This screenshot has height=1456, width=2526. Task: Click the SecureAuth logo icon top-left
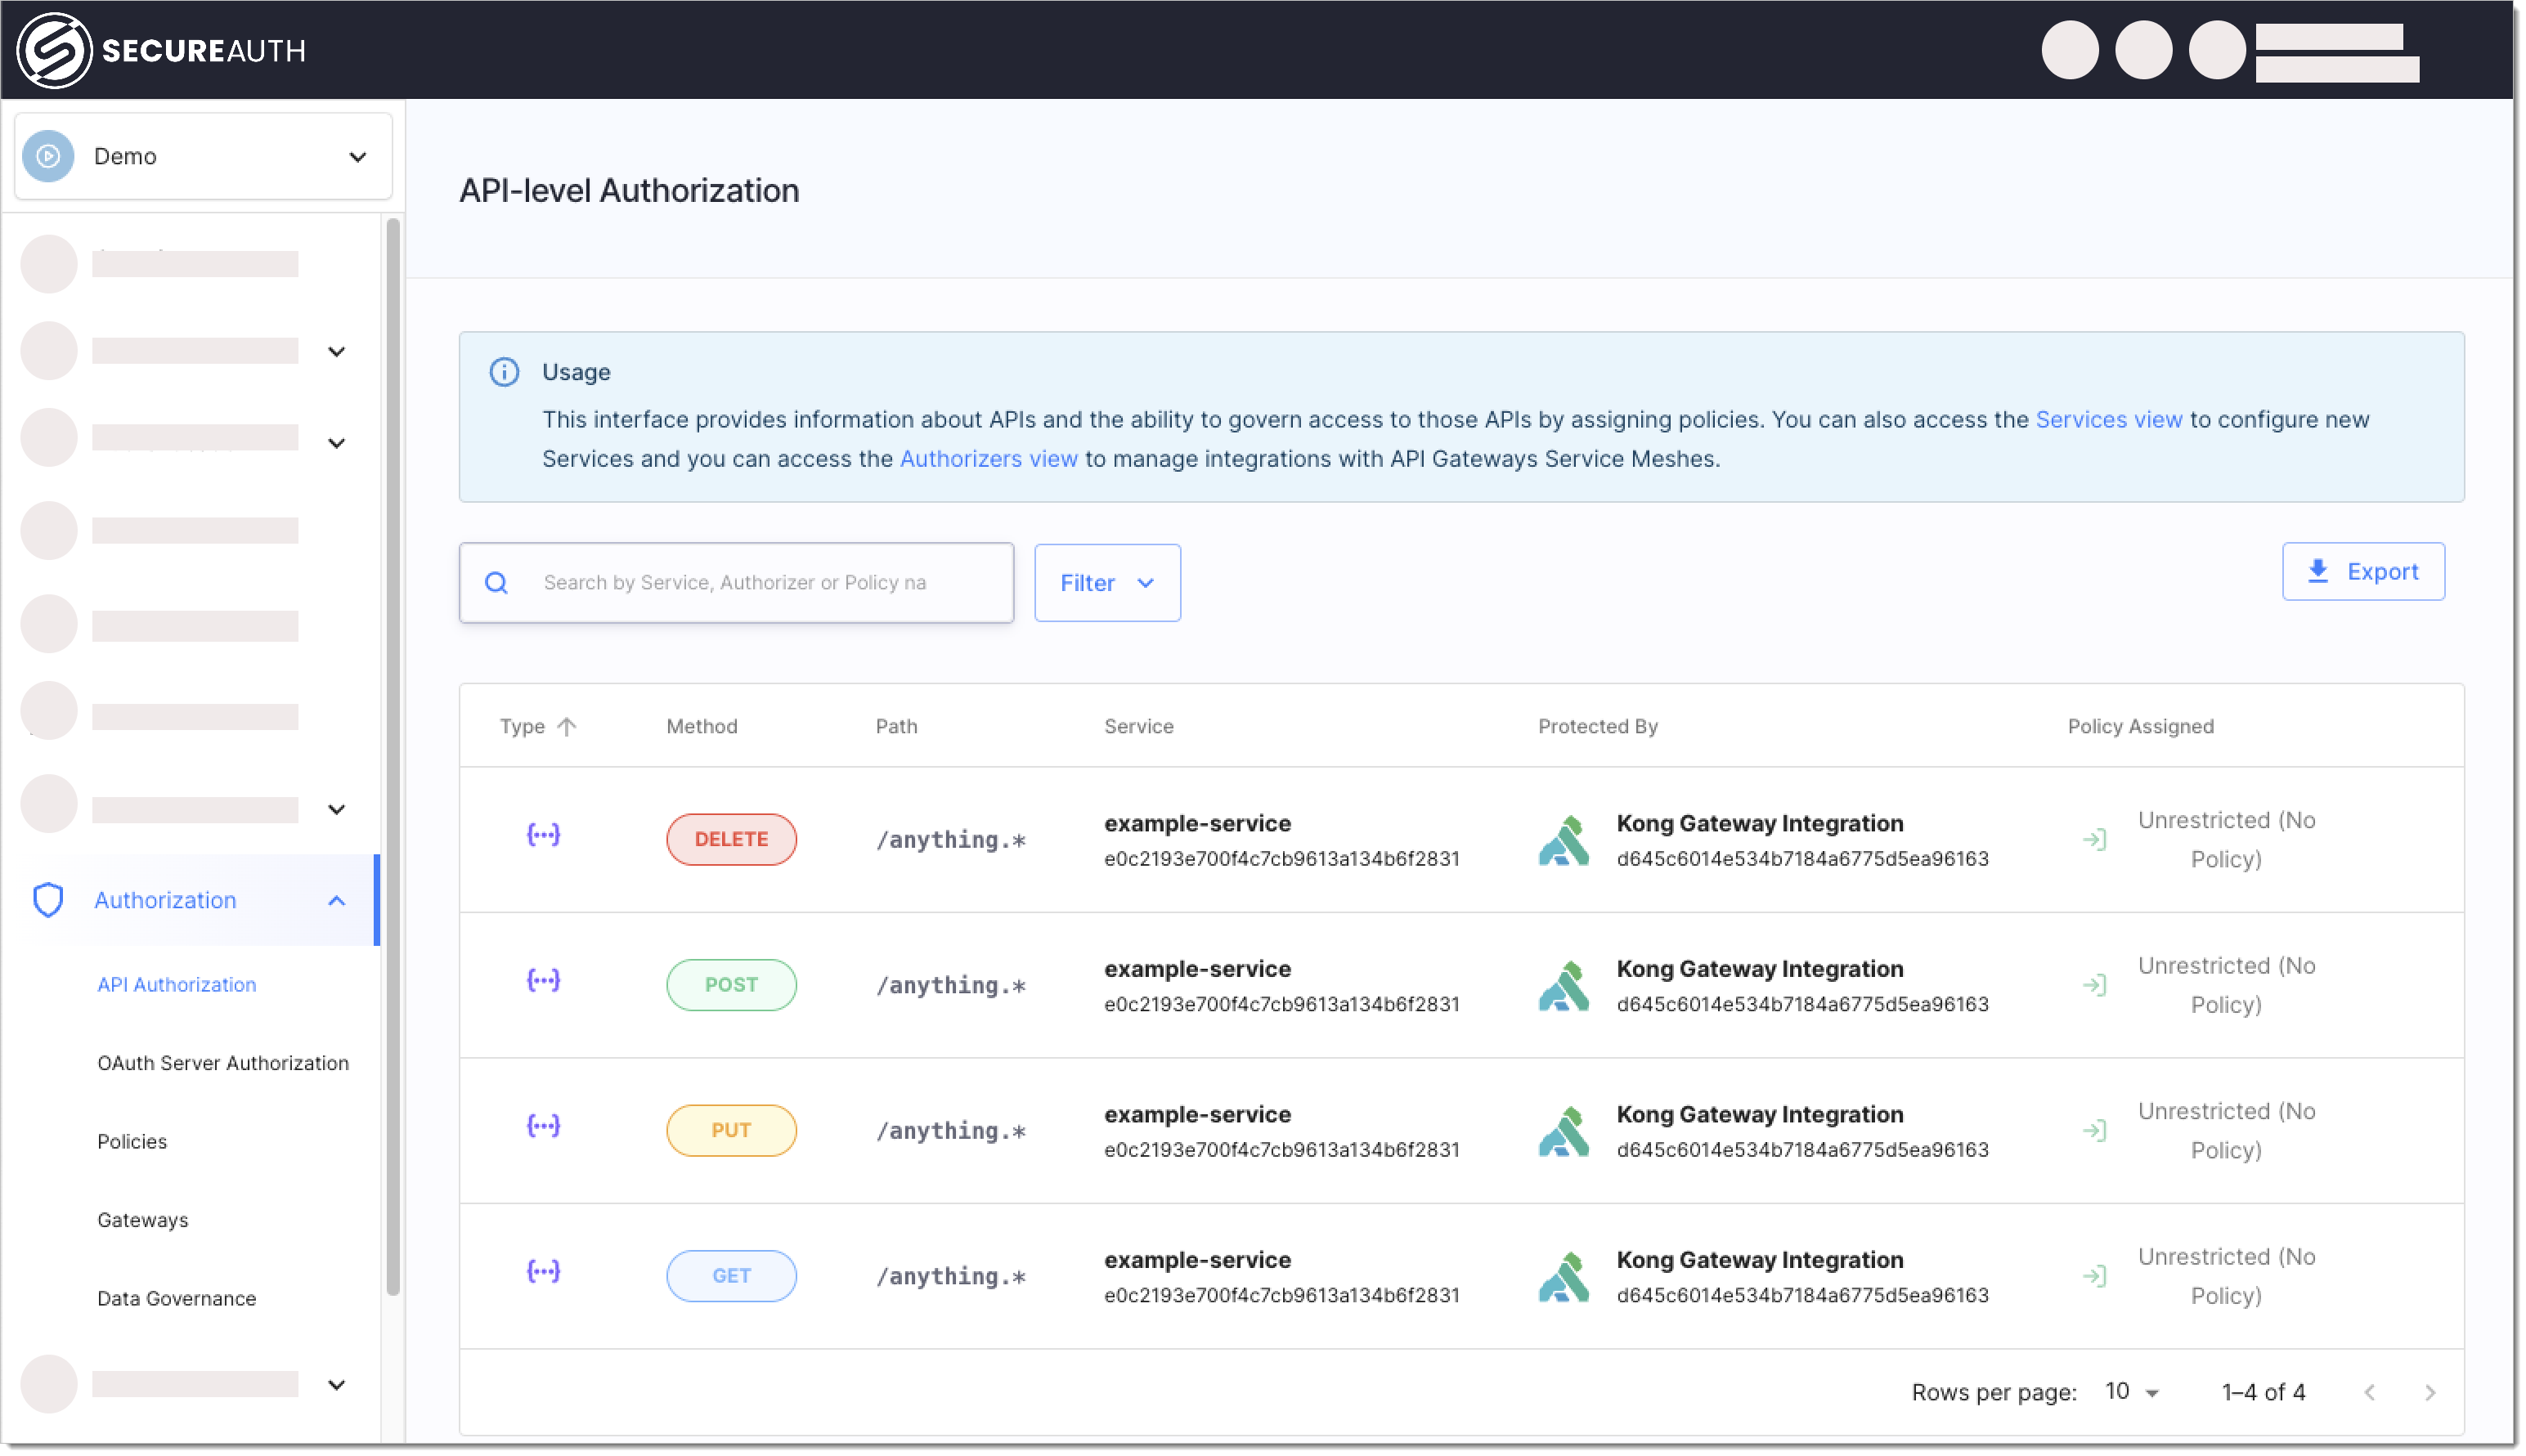click(48, 48)
